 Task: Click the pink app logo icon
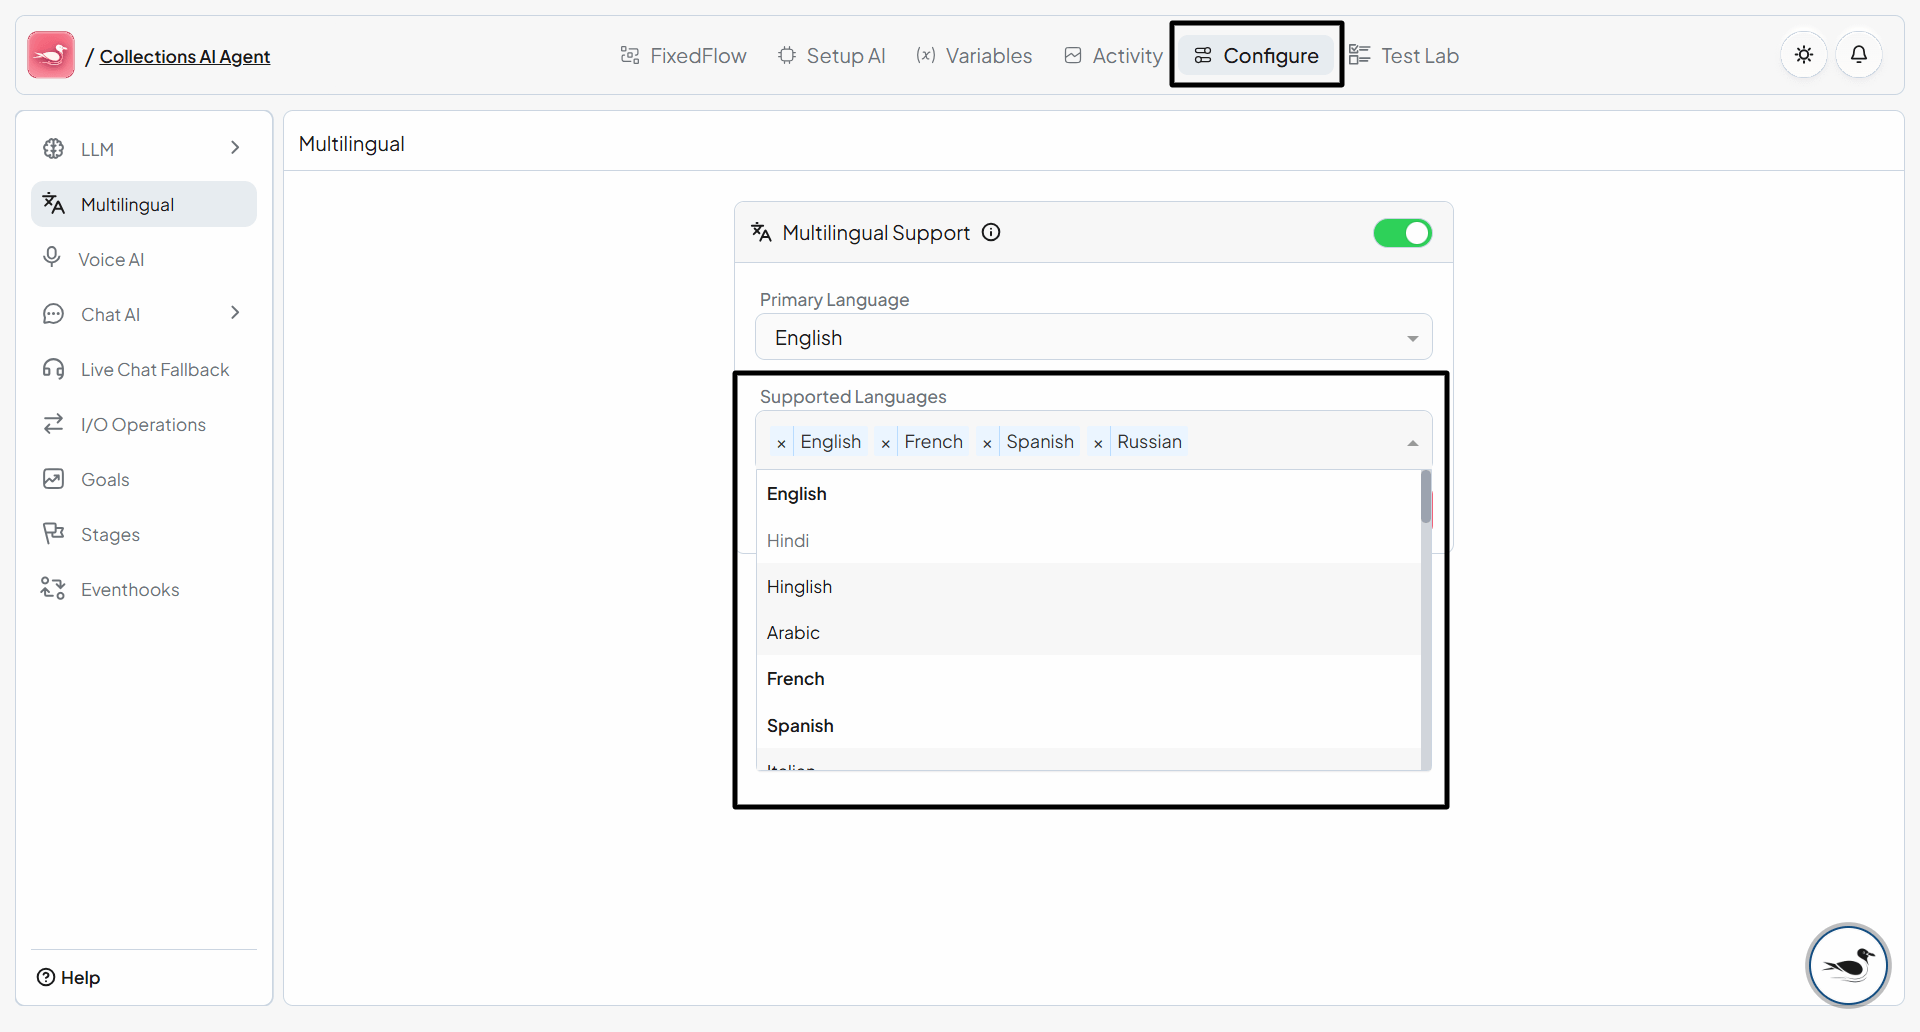pyautogui.click(x=51, y=55)
